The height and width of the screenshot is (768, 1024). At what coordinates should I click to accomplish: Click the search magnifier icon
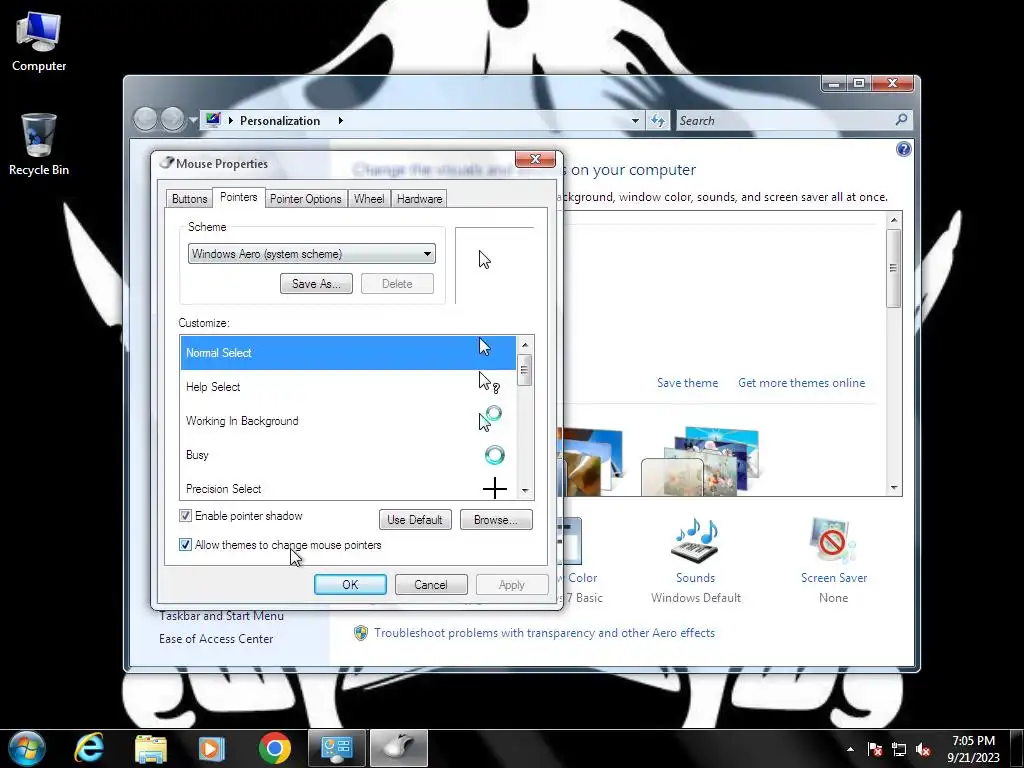pos(901,120)
